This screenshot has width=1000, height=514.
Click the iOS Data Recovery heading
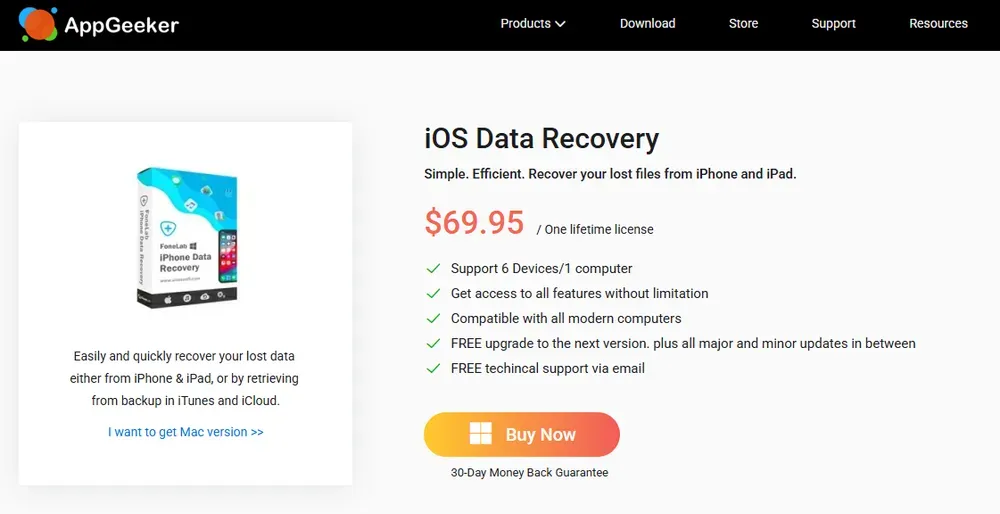(541, 139)
